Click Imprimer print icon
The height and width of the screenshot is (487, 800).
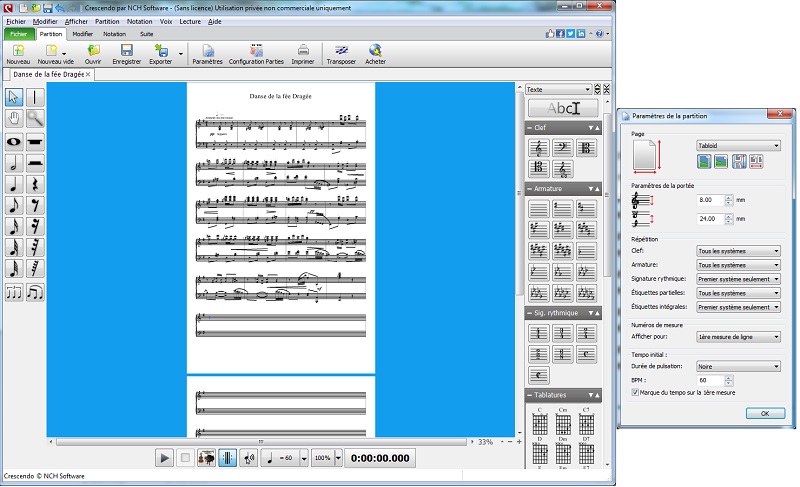(x=303, y=54)
